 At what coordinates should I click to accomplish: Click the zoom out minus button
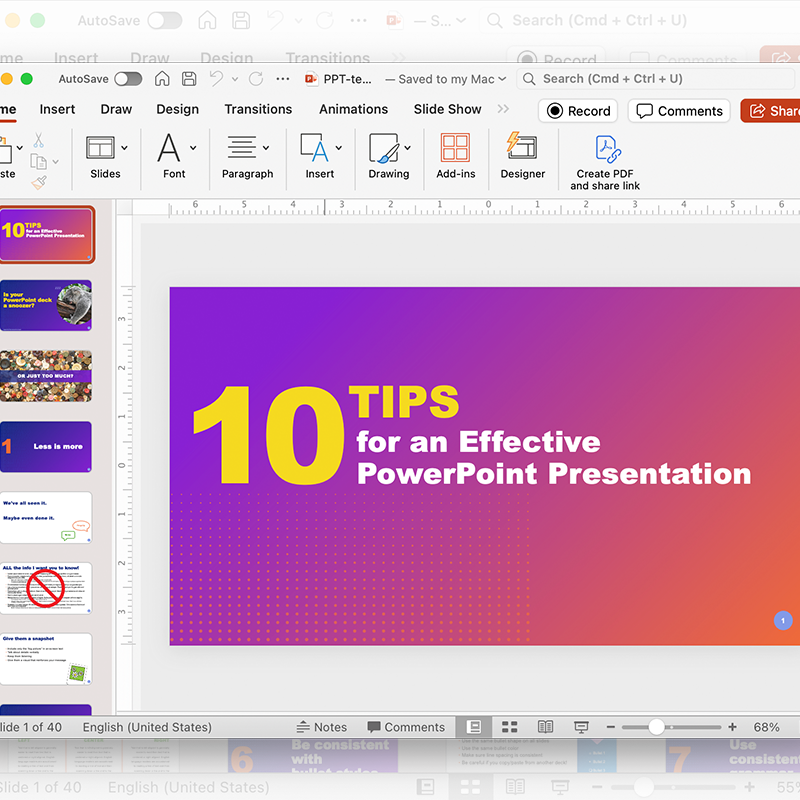611,727
